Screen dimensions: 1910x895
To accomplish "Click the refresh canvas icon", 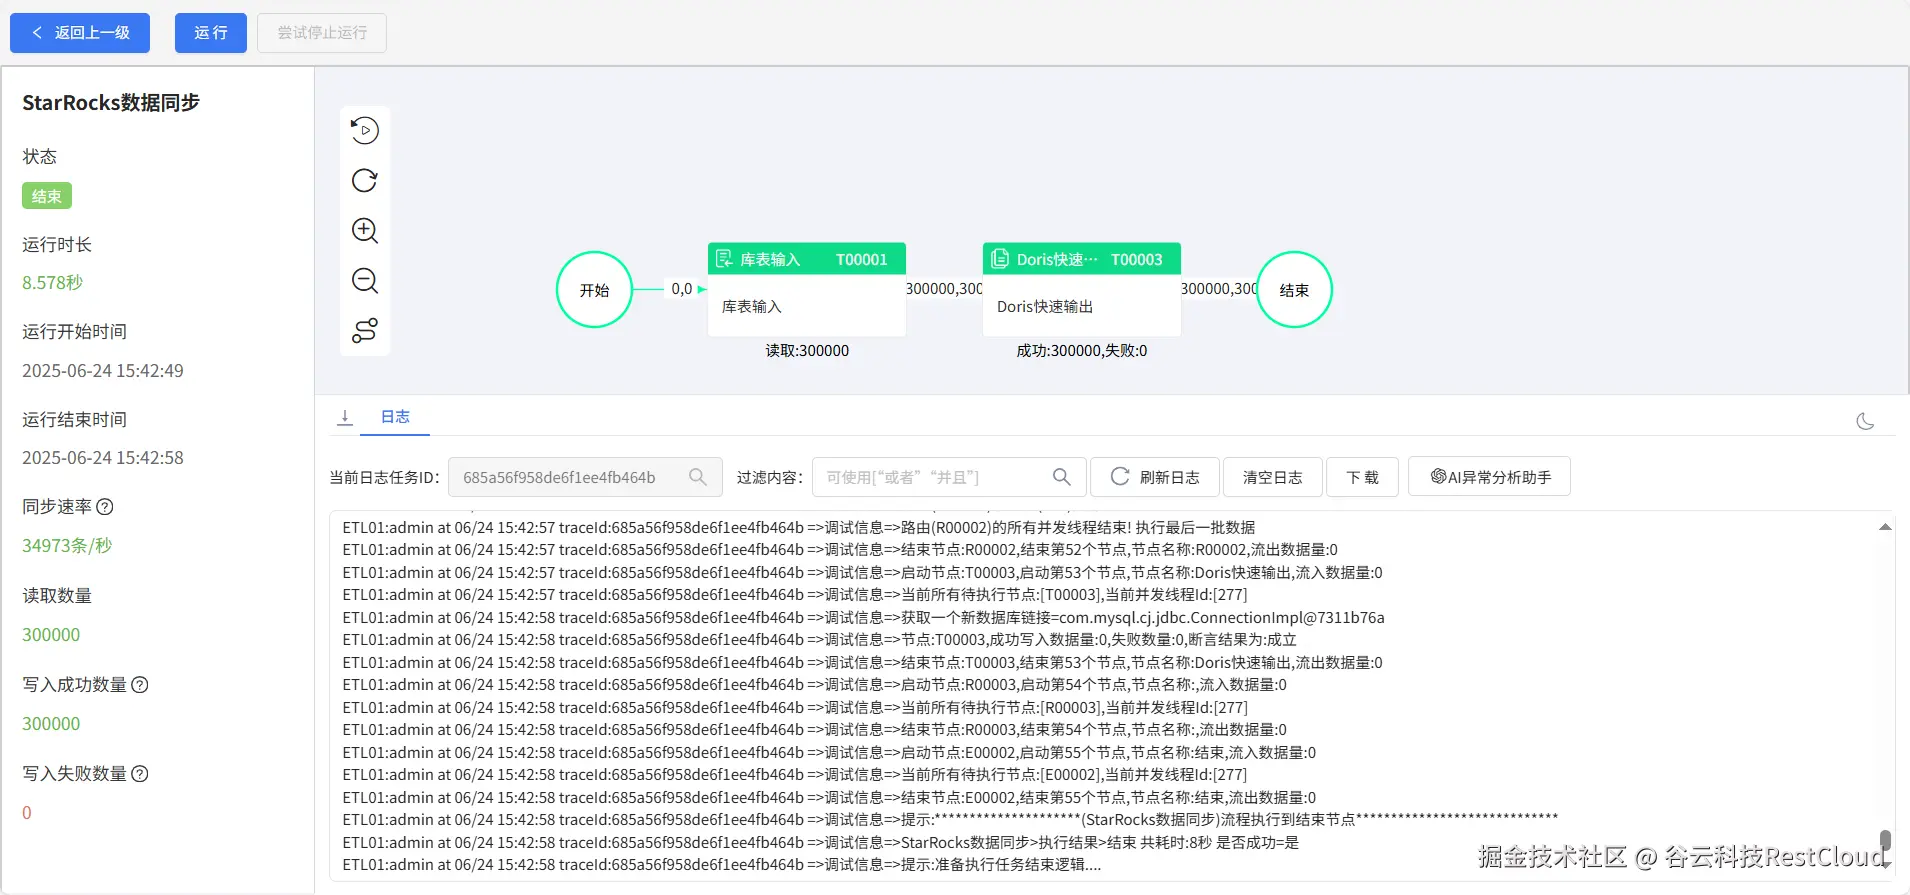I will click(365, 180).
